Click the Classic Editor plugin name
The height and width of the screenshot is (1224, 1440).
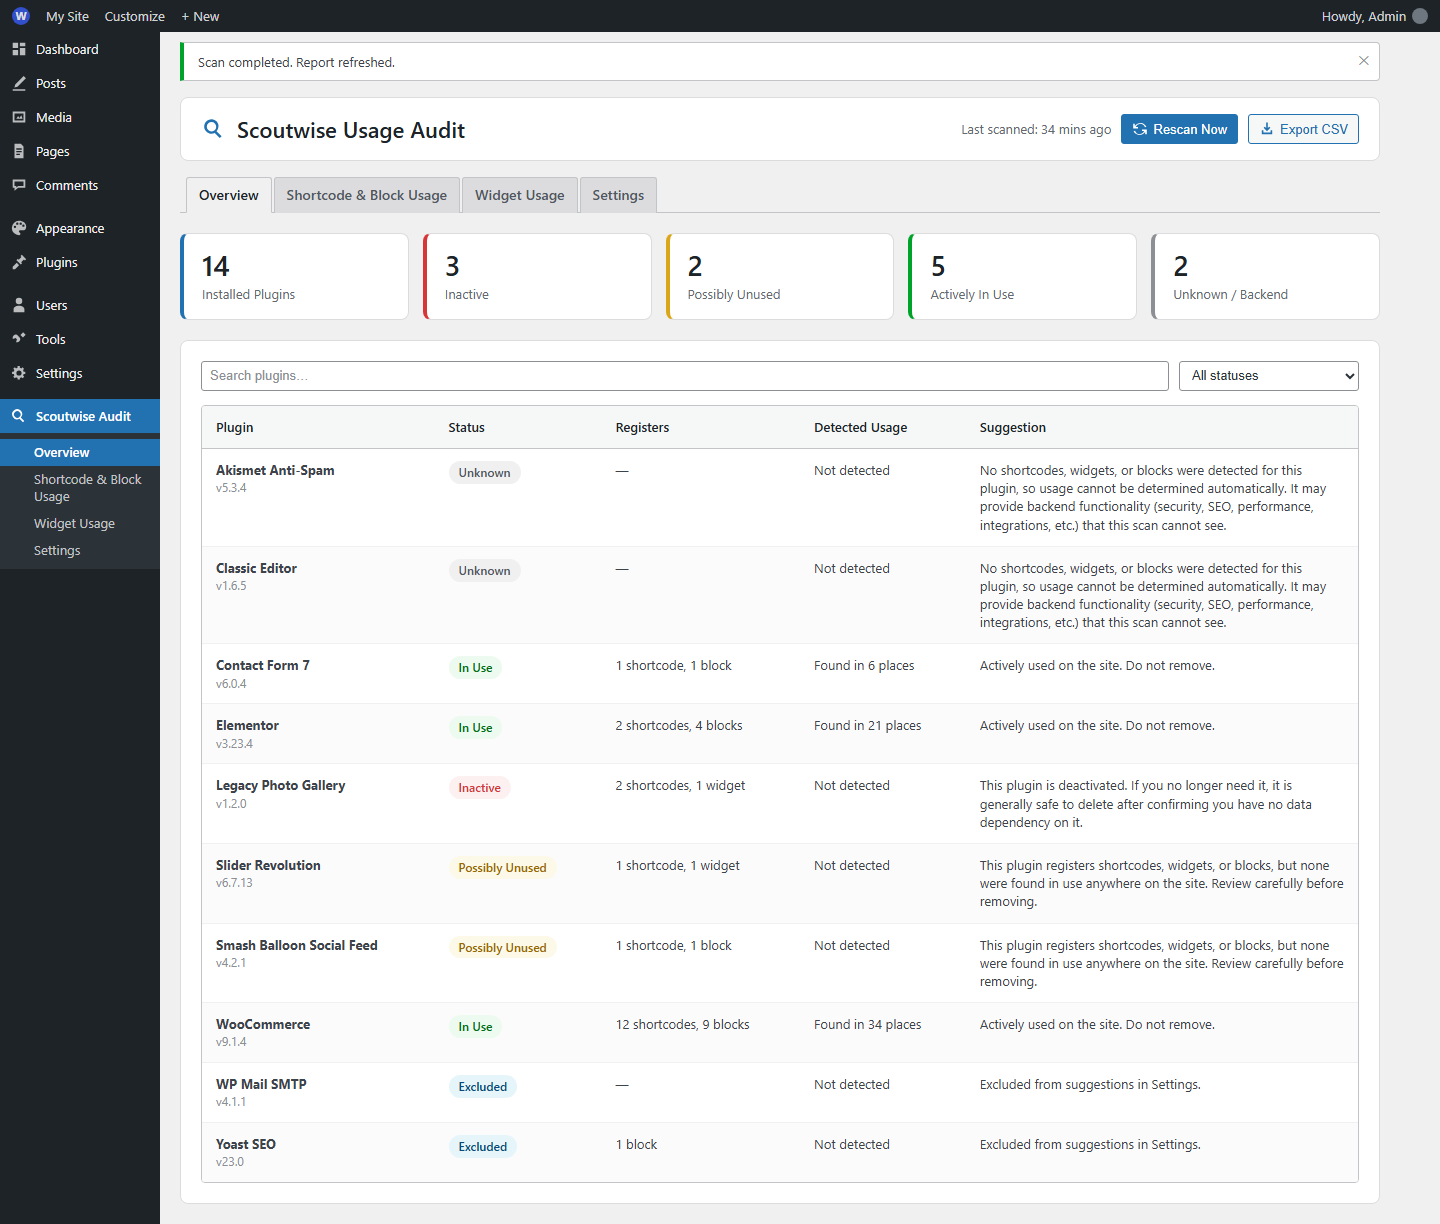pyautogui.click(x=256, y=568)
